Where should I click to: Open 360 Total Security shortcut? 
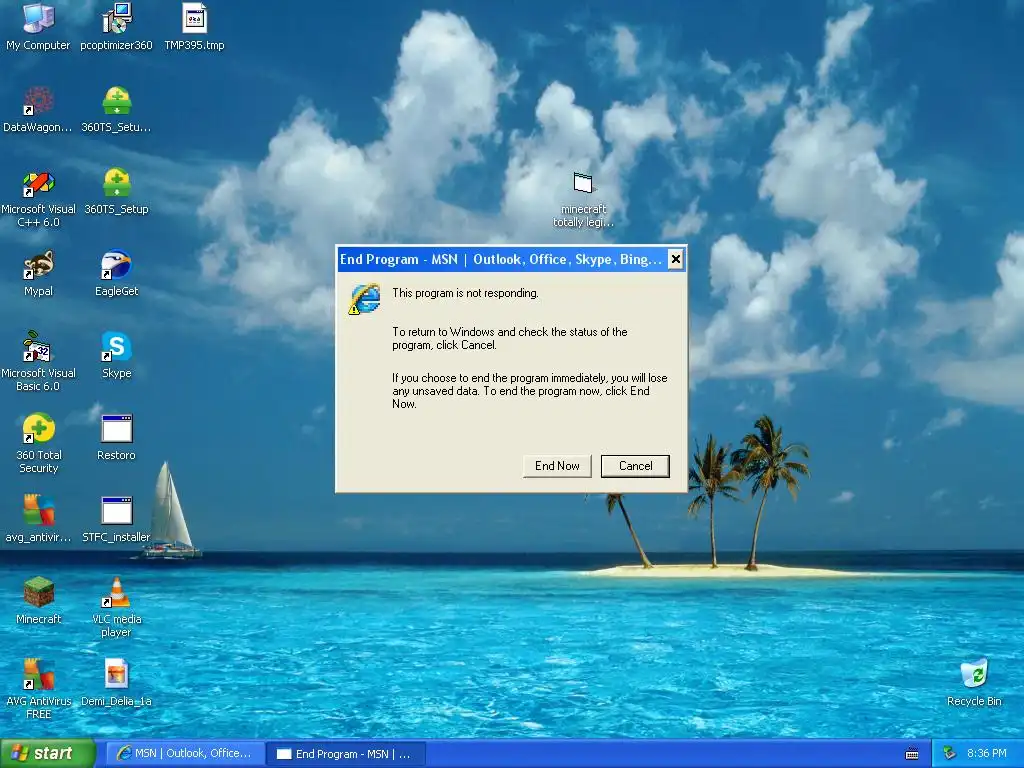pos(38,443)
